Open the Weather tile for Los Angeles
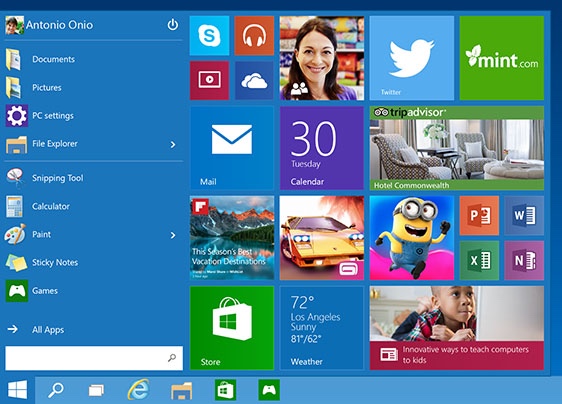 (322, 328)
